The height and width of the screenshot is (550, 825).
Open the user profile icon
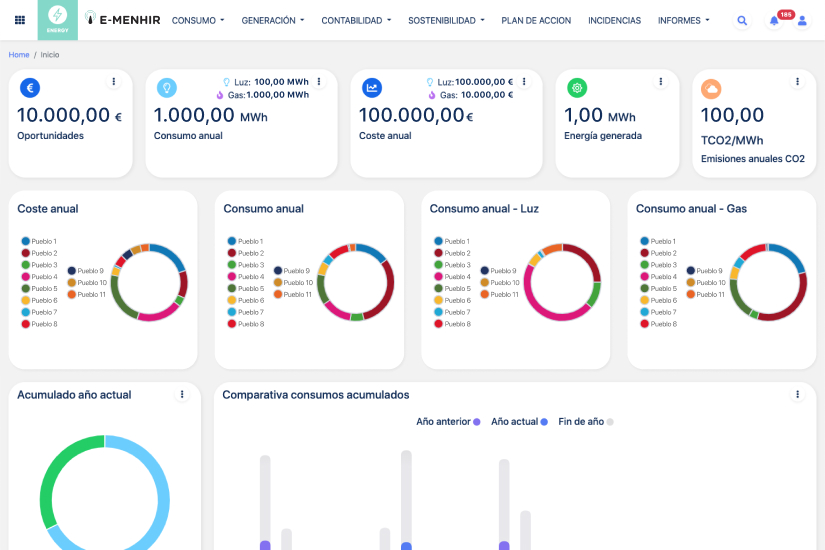coord(802,21)
